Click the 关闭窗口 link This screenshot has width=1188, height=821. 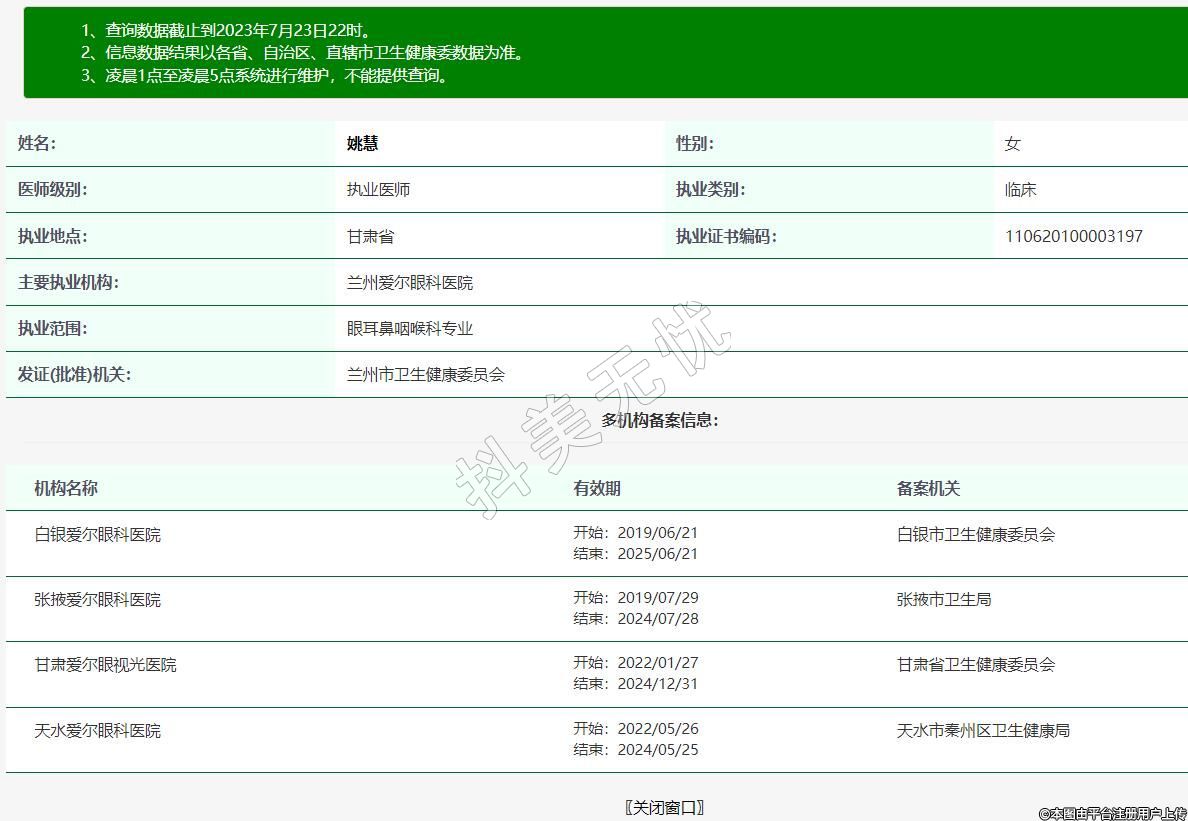664,807
